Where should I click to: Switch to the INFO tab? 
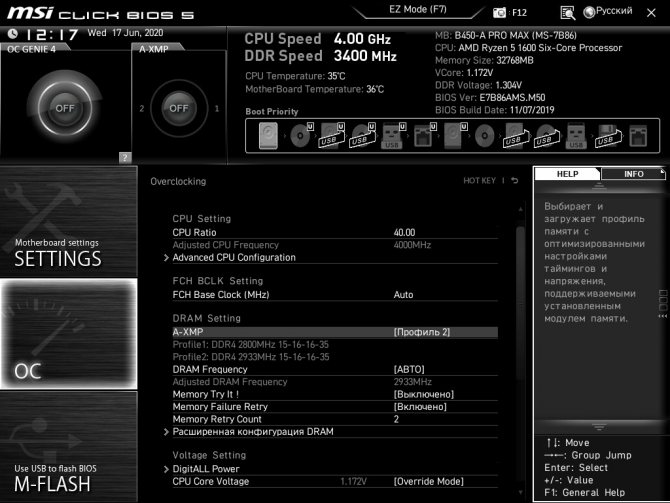coord(633,174)
